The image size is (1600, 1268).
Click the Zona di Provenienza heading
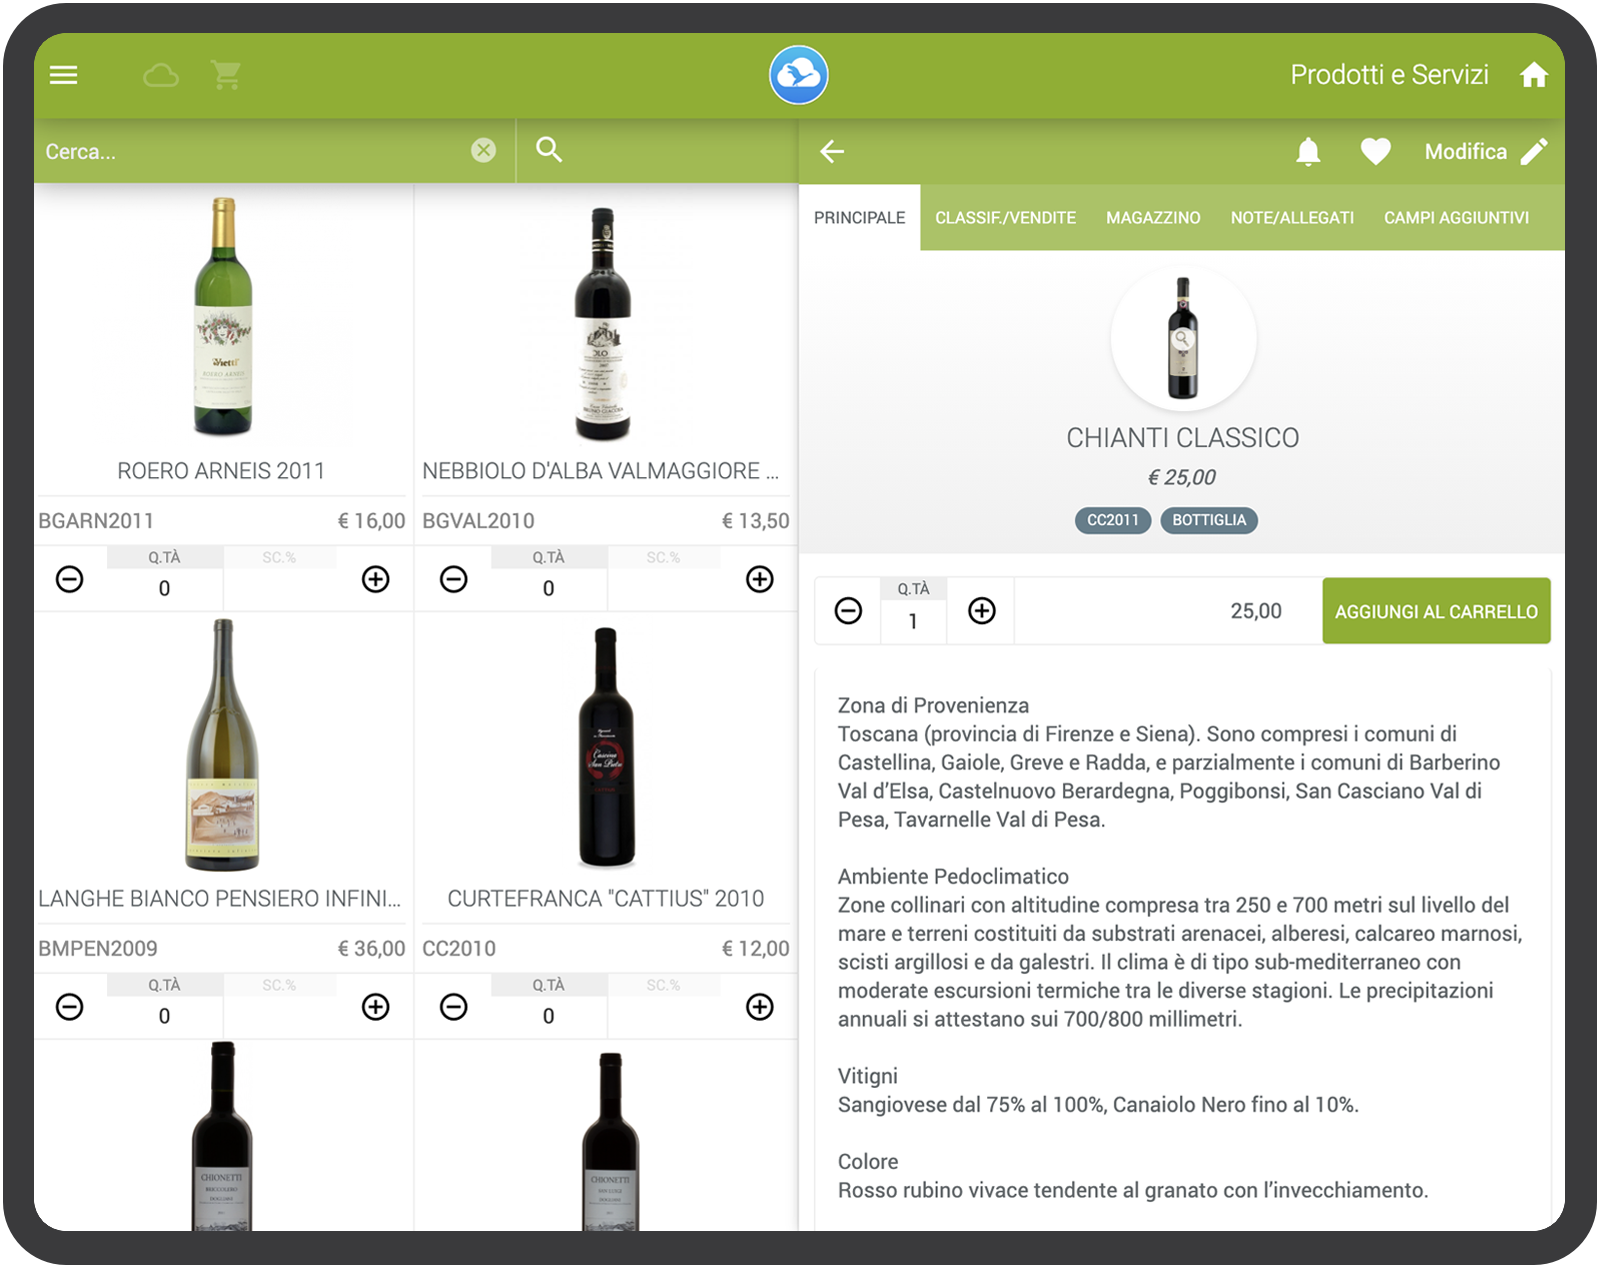click(933, 705)
